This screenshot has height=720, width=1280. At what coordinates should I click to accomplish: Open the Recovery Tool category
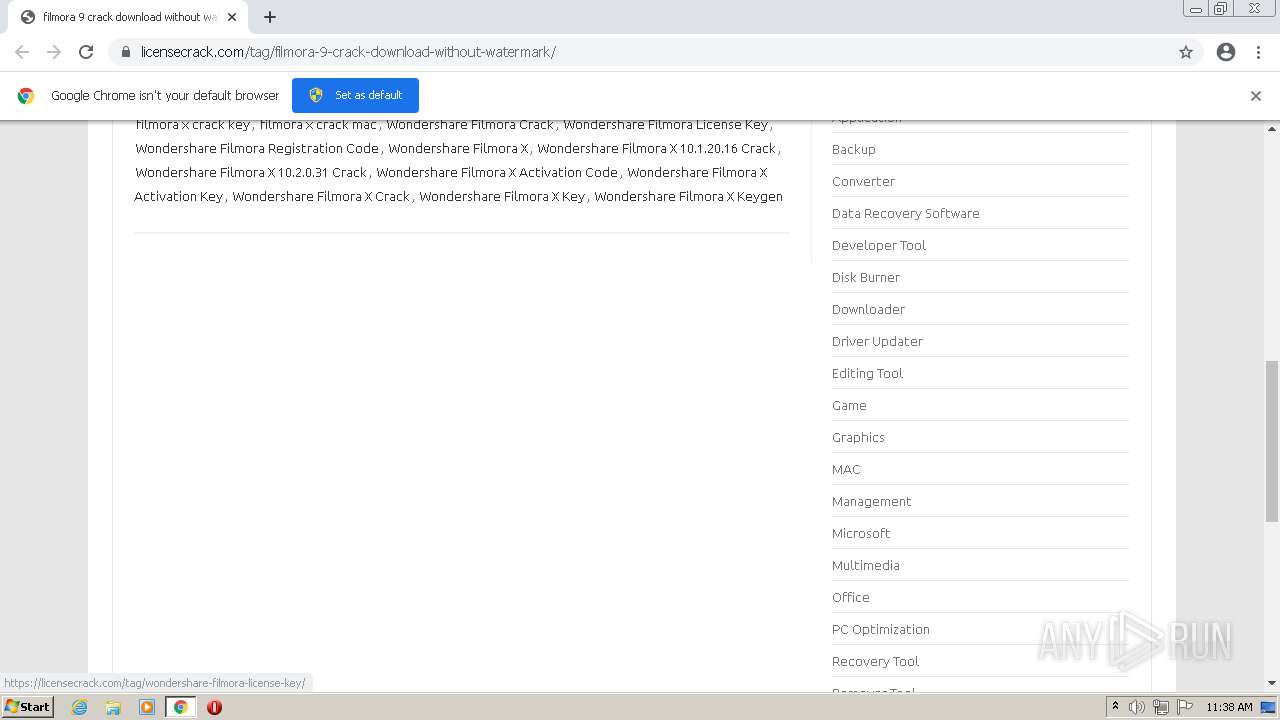pos(875,661)
